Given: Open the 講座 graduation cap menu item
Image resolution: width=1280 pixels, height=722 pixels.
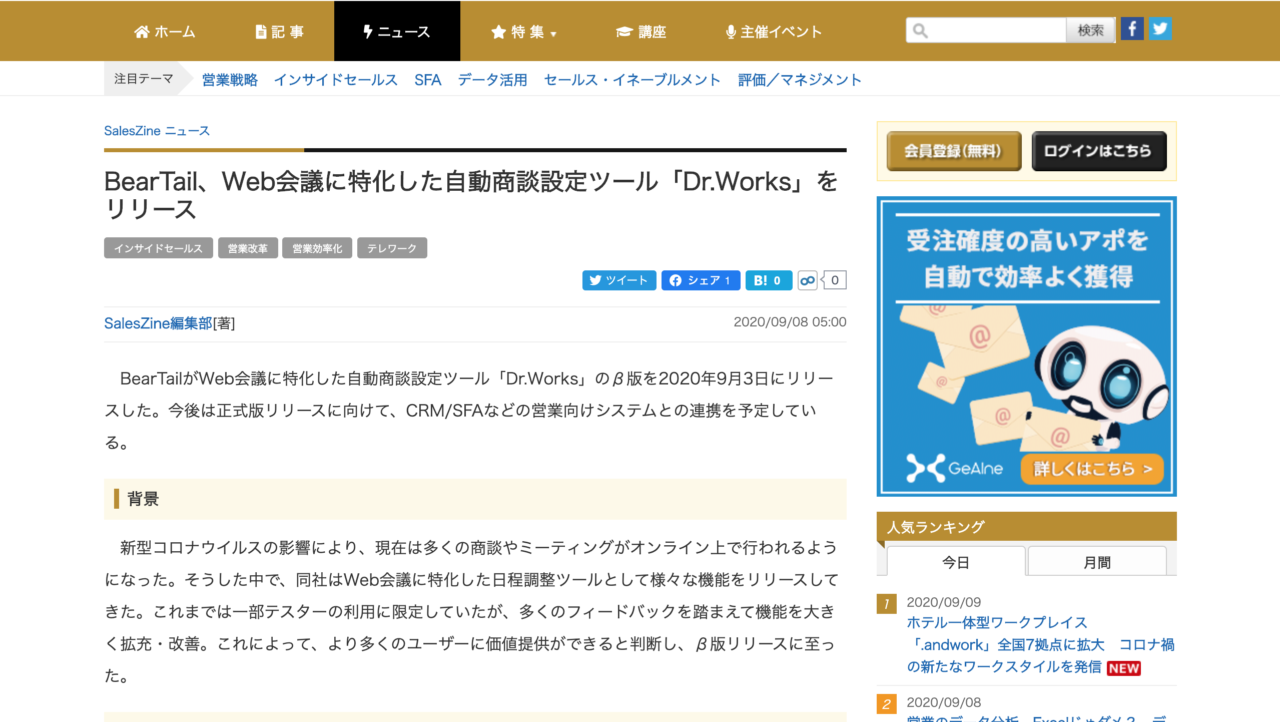Looking at the screenshot, I should point(642,32).
